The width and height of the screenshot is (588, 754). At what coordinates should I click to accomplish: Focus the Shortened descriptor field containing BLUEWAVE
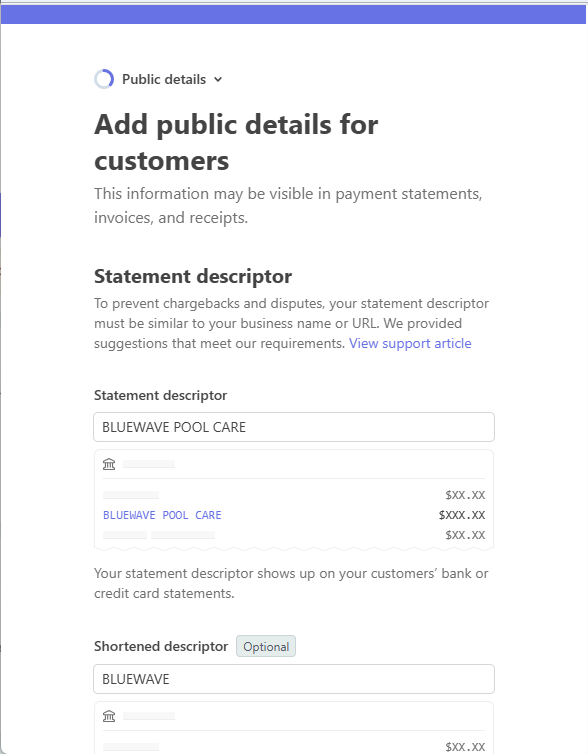[x=294, y=679]
